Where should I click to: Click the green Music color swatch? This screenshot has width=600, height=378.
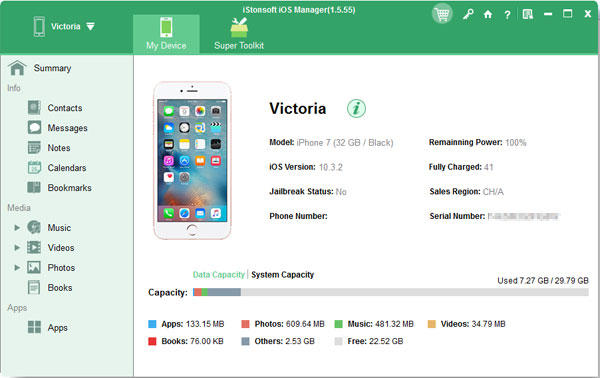pyautogui.click(x=338, y=324)
